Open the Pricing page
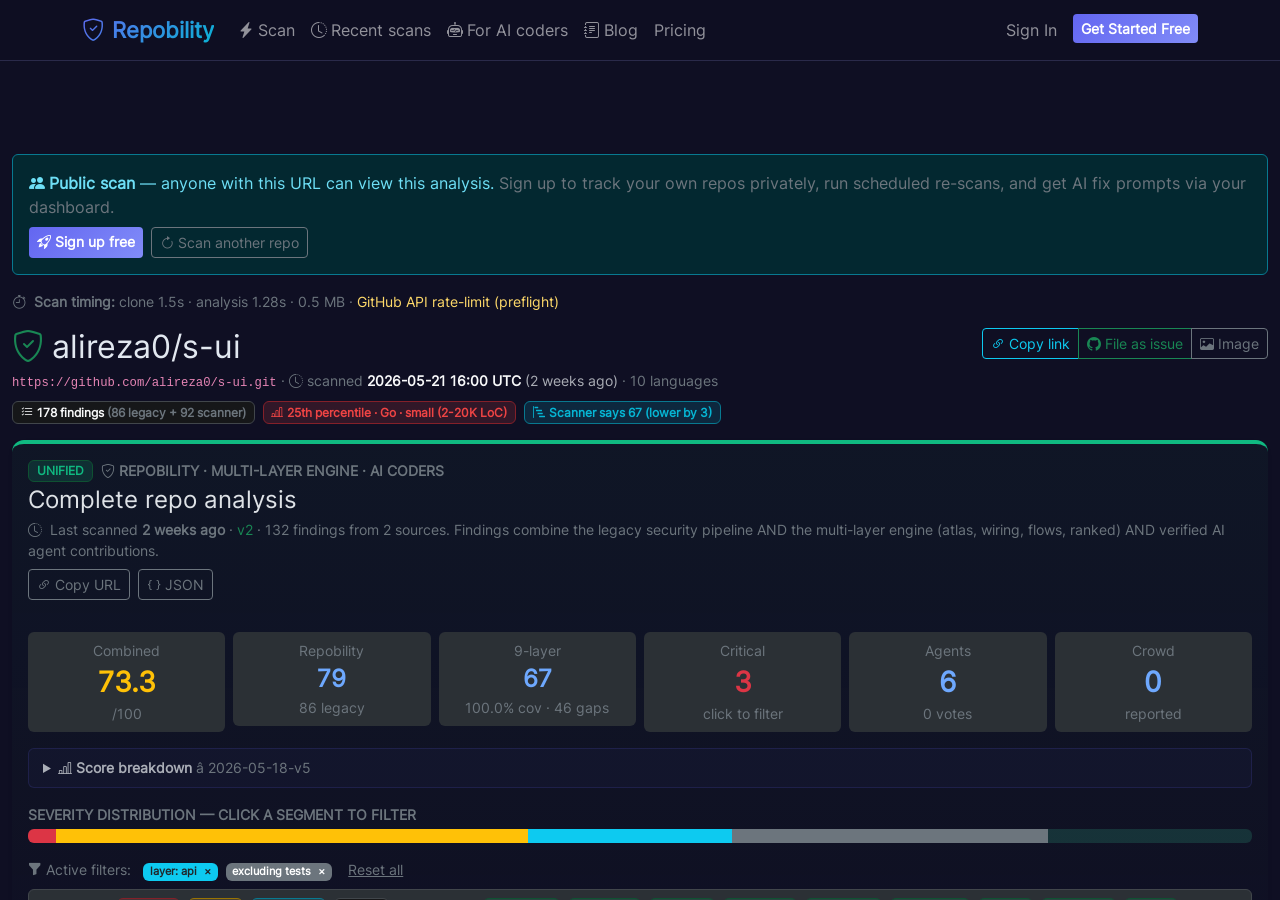Viewport: 1280px width, 900px height. (680, 30)
